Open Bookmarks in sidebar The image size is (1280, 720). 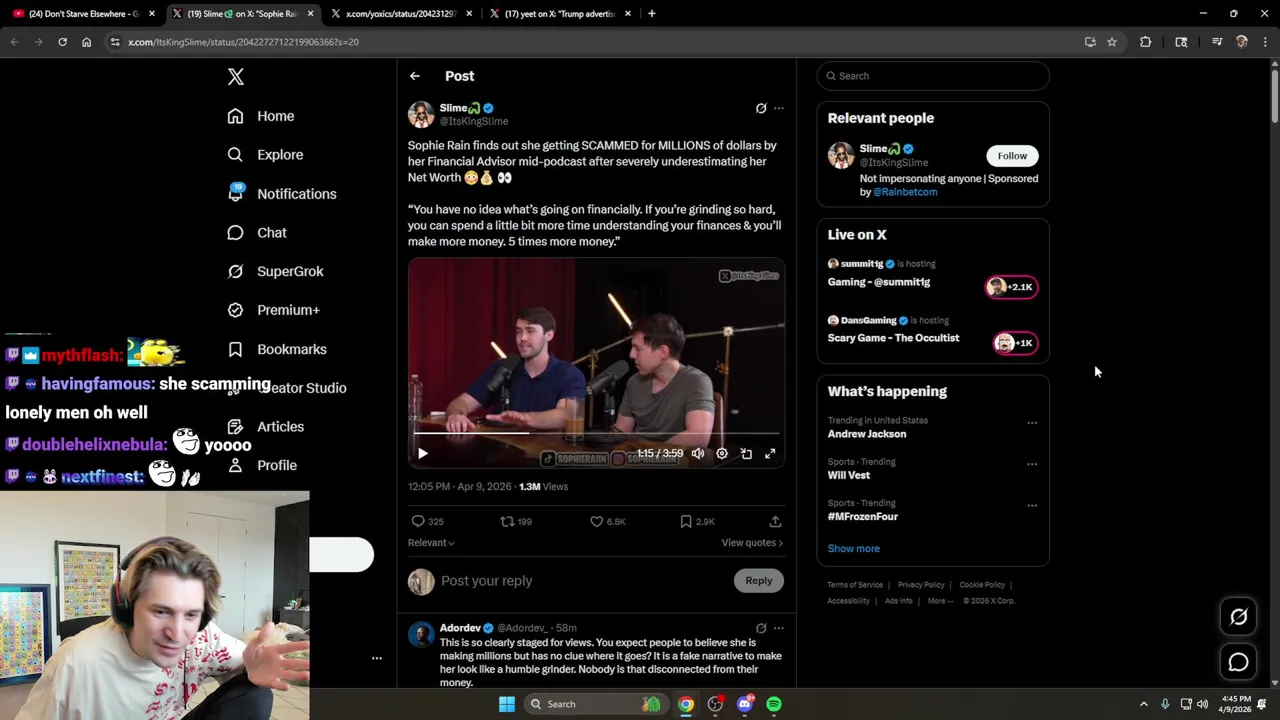click(277, 349)
